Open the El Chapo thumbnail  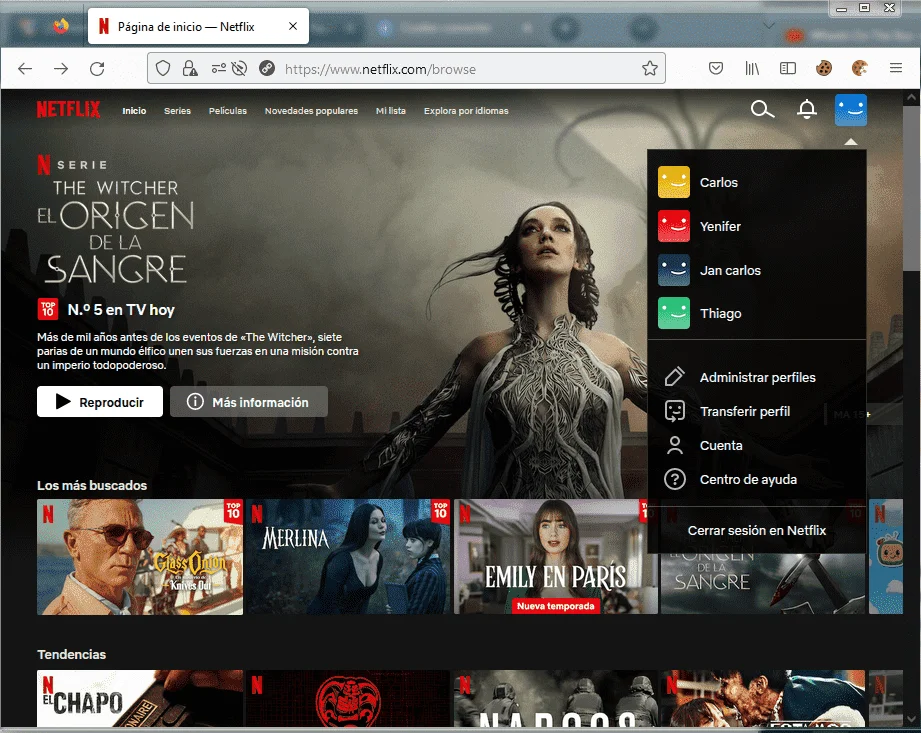140,698
